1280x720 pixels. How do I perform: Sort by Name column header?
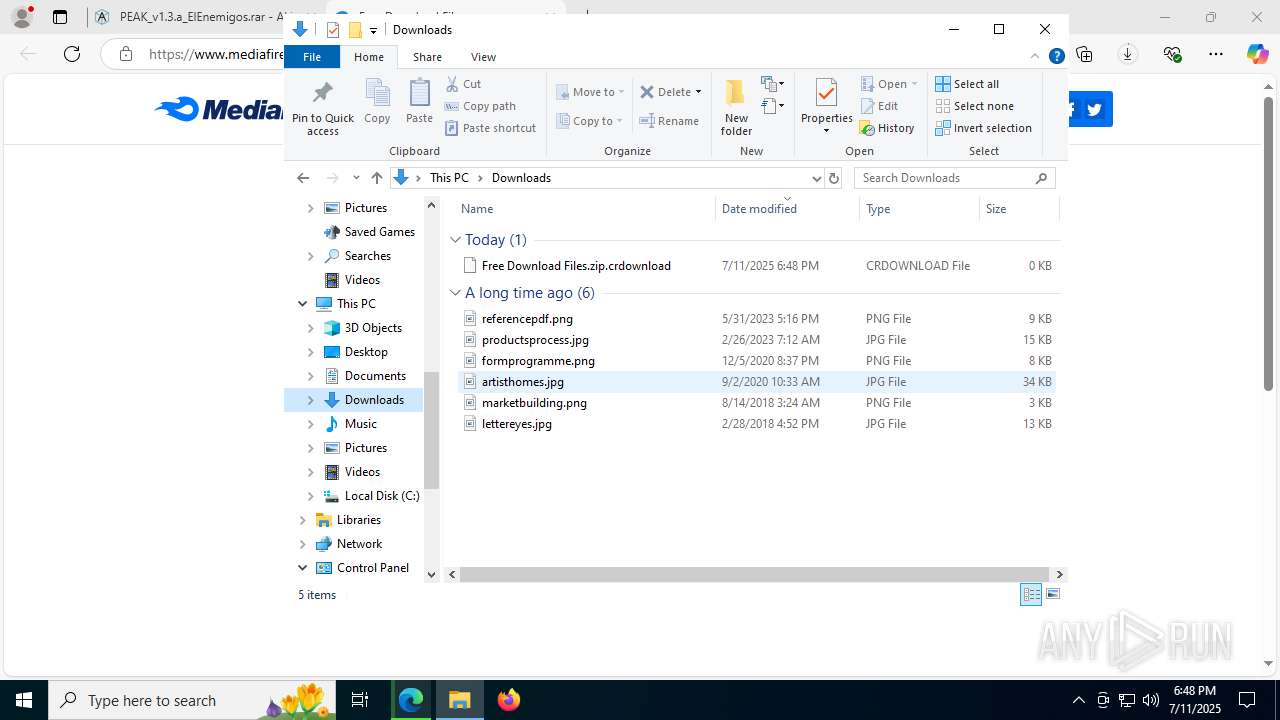(x=585, y=209)
